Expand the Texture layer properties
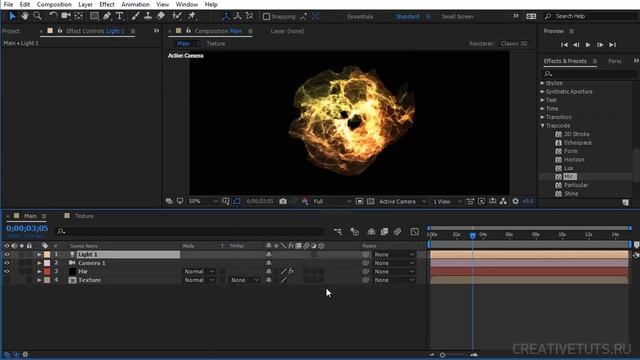 coord(40,280)
